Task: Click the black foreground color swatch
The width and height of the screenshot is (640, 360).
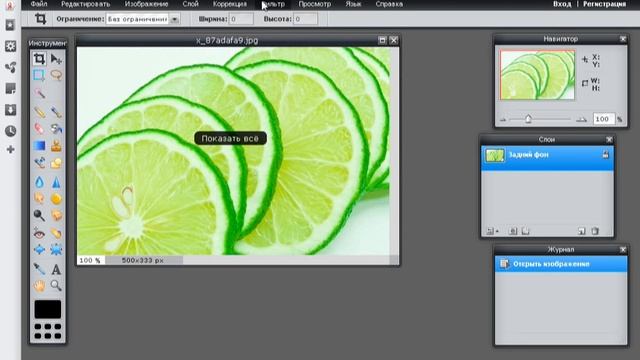Action: [48, 309]
